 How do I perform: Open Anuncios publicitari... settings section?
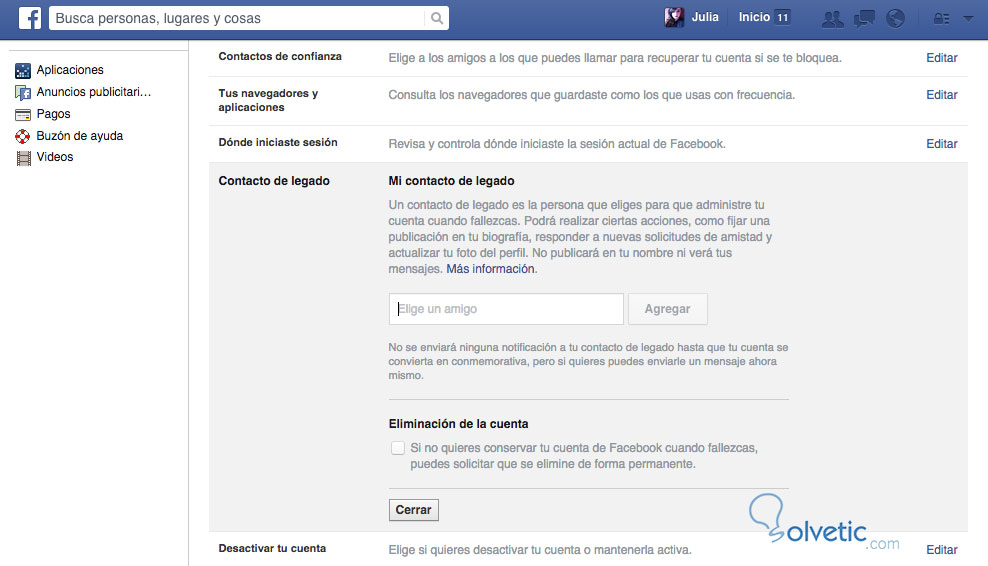[x=93, y=92]
